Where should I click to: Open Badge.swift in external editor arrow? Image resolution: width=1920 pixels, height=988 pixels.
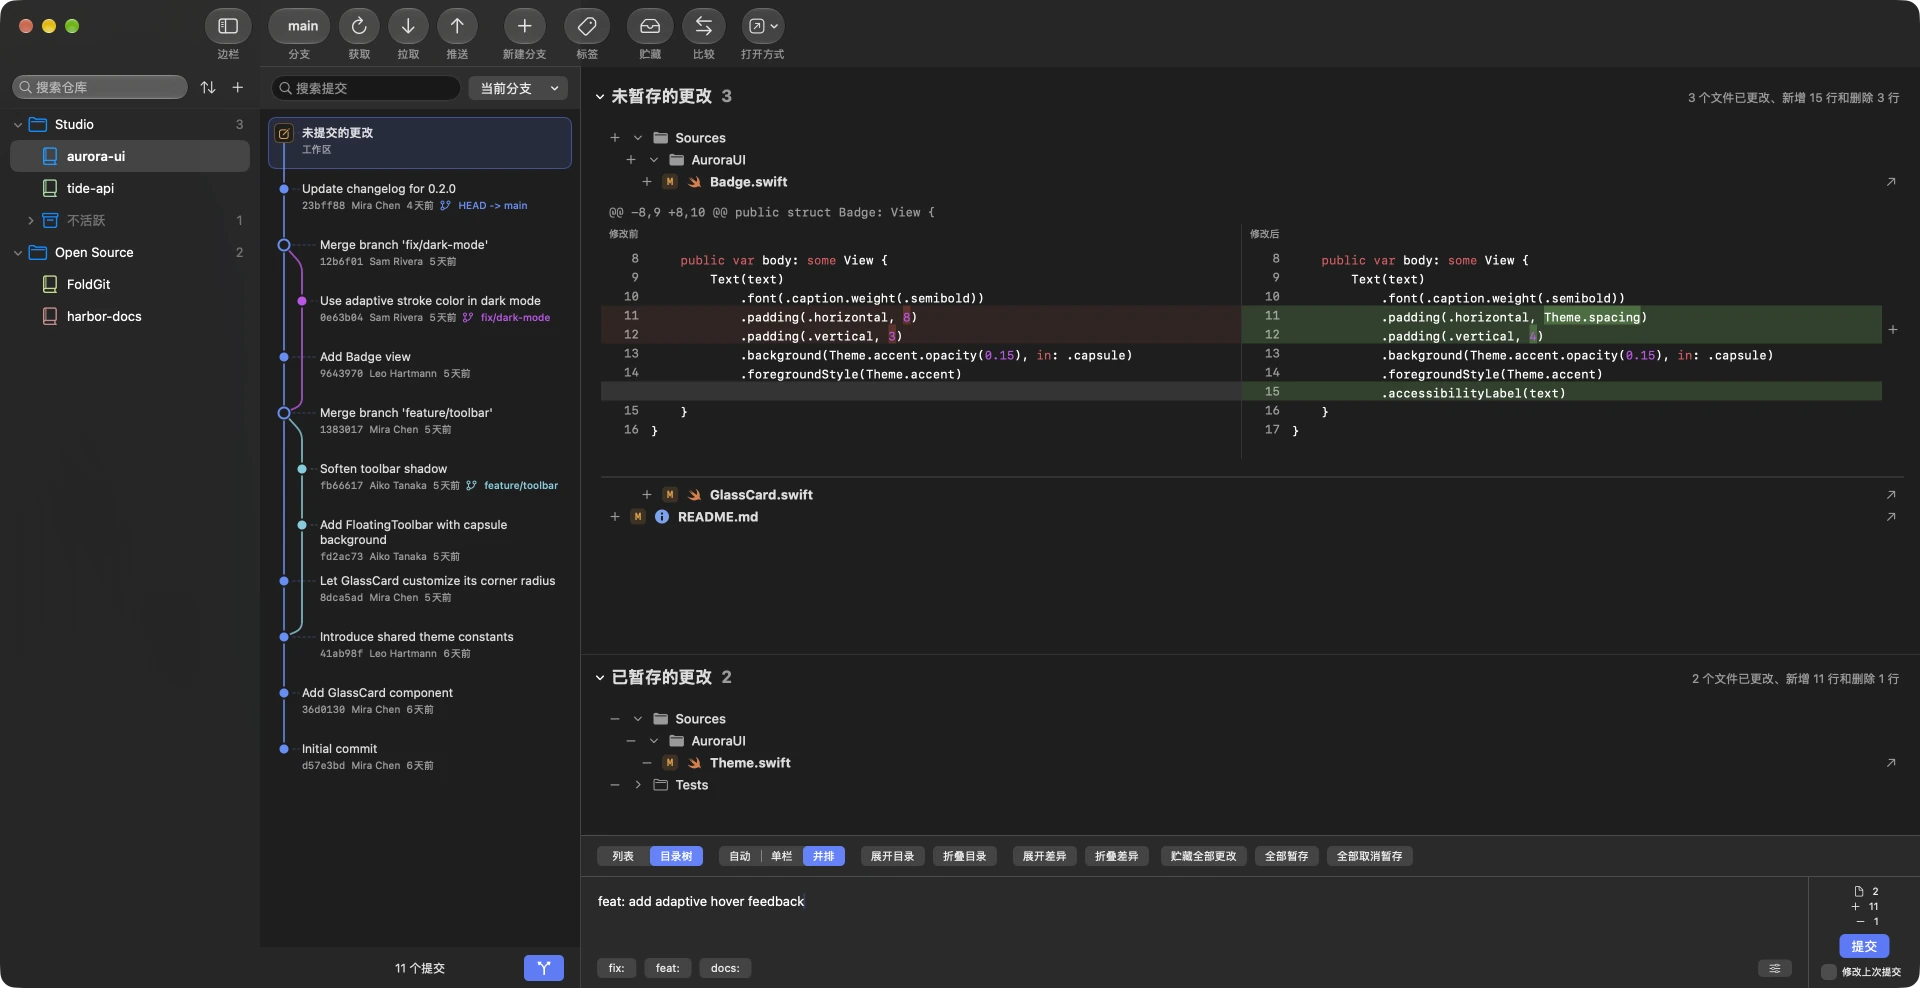[1891, 182]
